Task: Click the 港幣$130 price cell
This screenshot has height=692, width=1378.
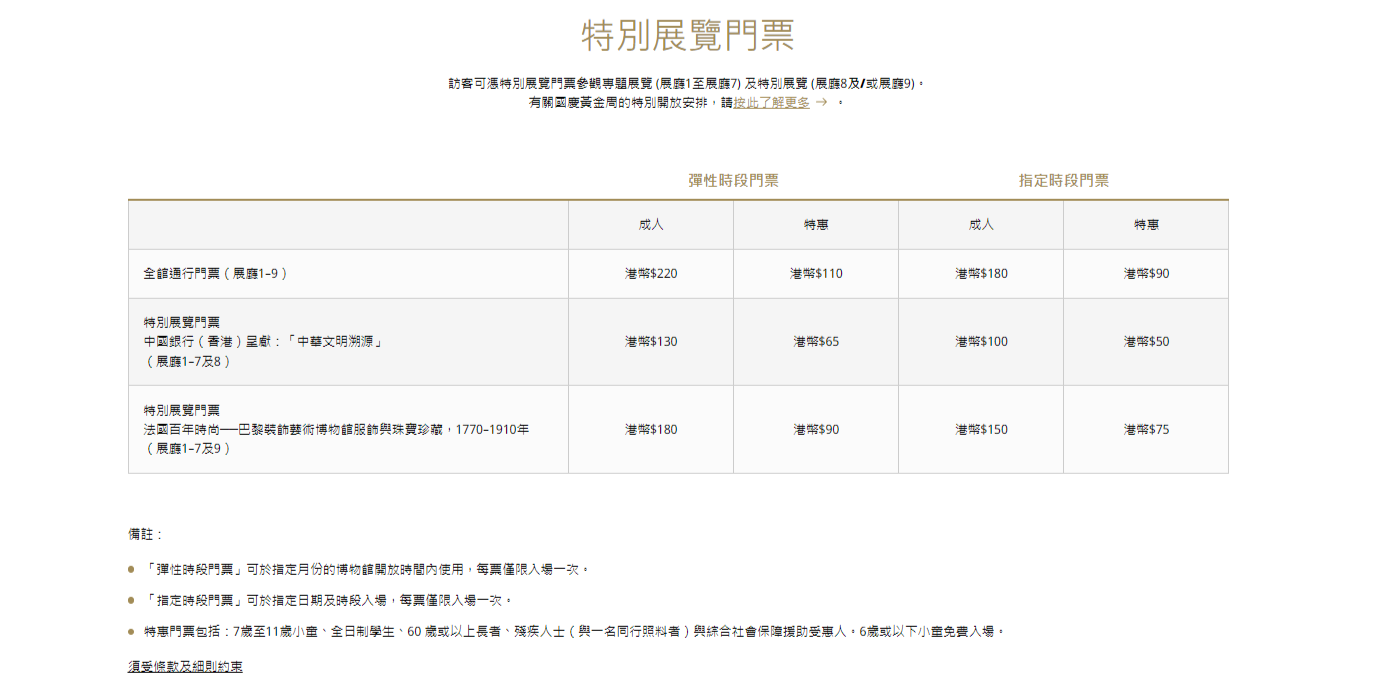Action: point(651,342)
